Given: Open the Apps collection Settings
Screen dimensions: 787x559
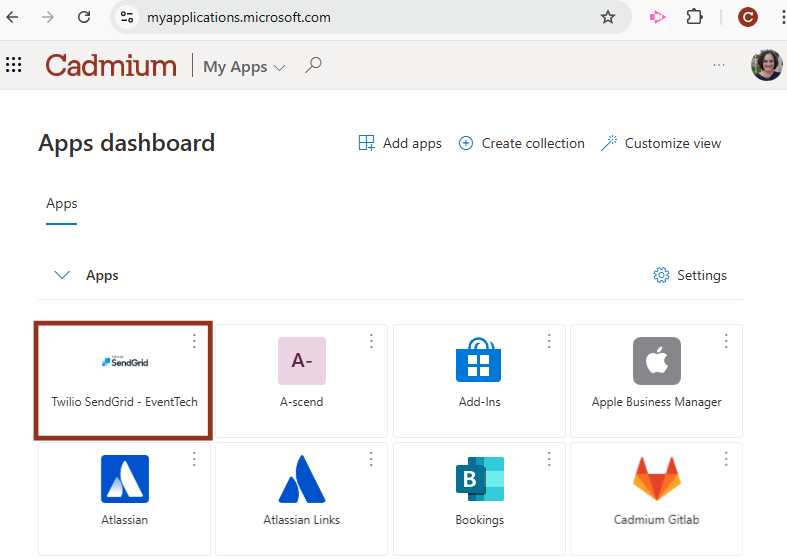Looking at the screenshot, I should click(x=690, y=275).
